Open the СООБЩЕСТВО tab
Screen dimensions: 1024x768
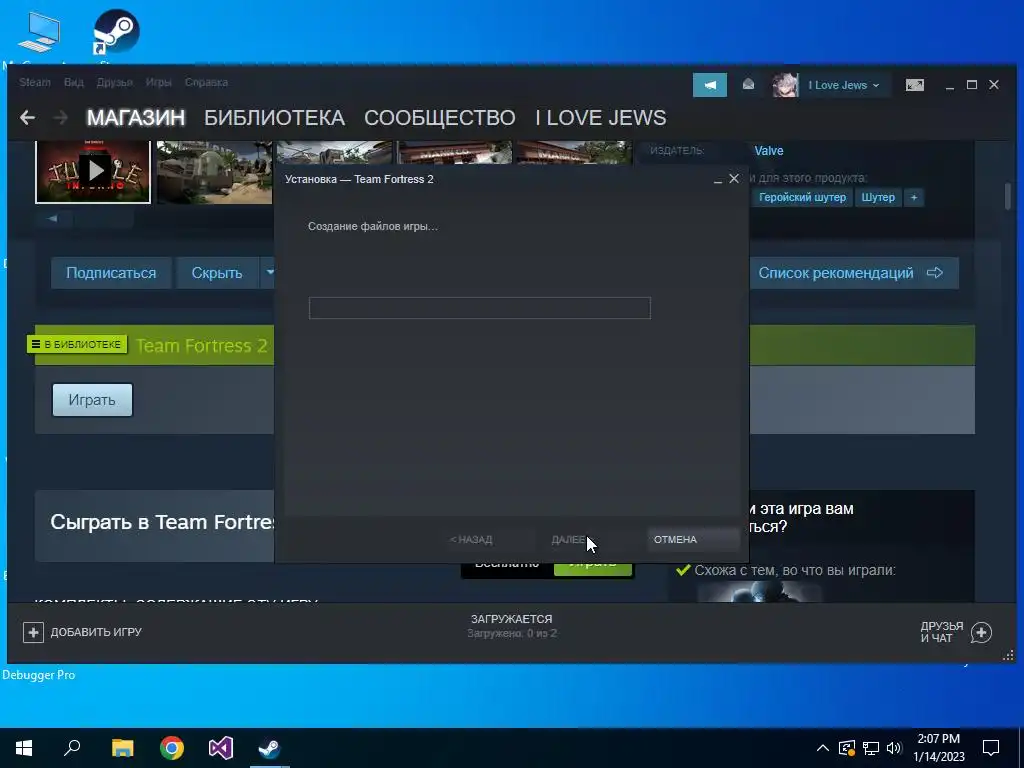click(440, 118)
